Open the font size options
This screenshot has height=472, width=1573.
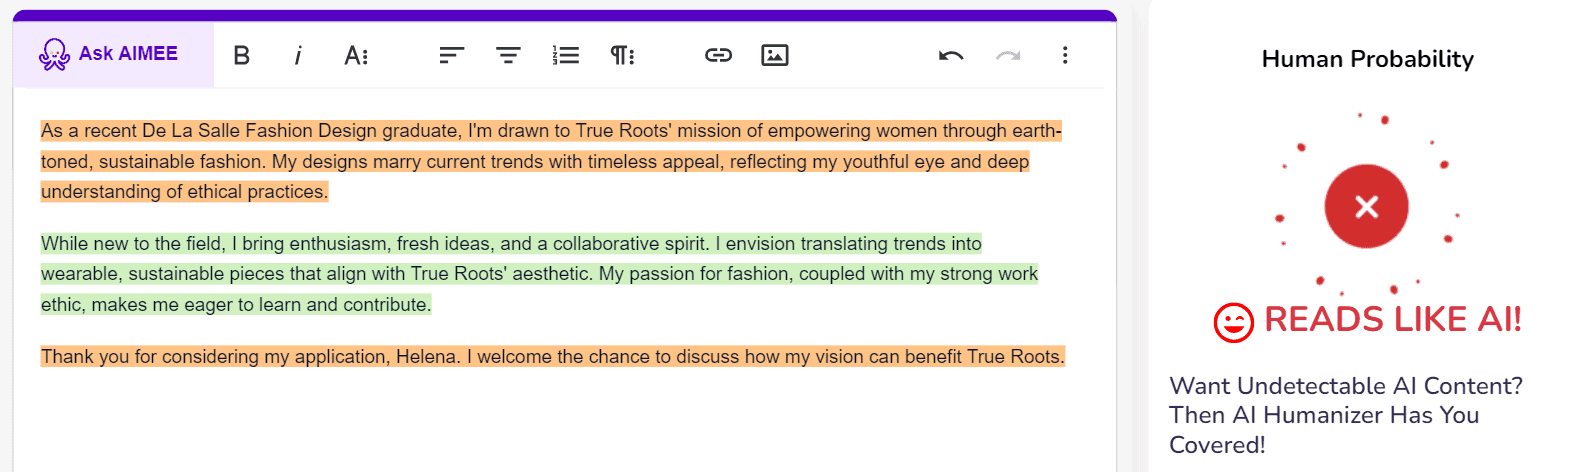(356, 55)
